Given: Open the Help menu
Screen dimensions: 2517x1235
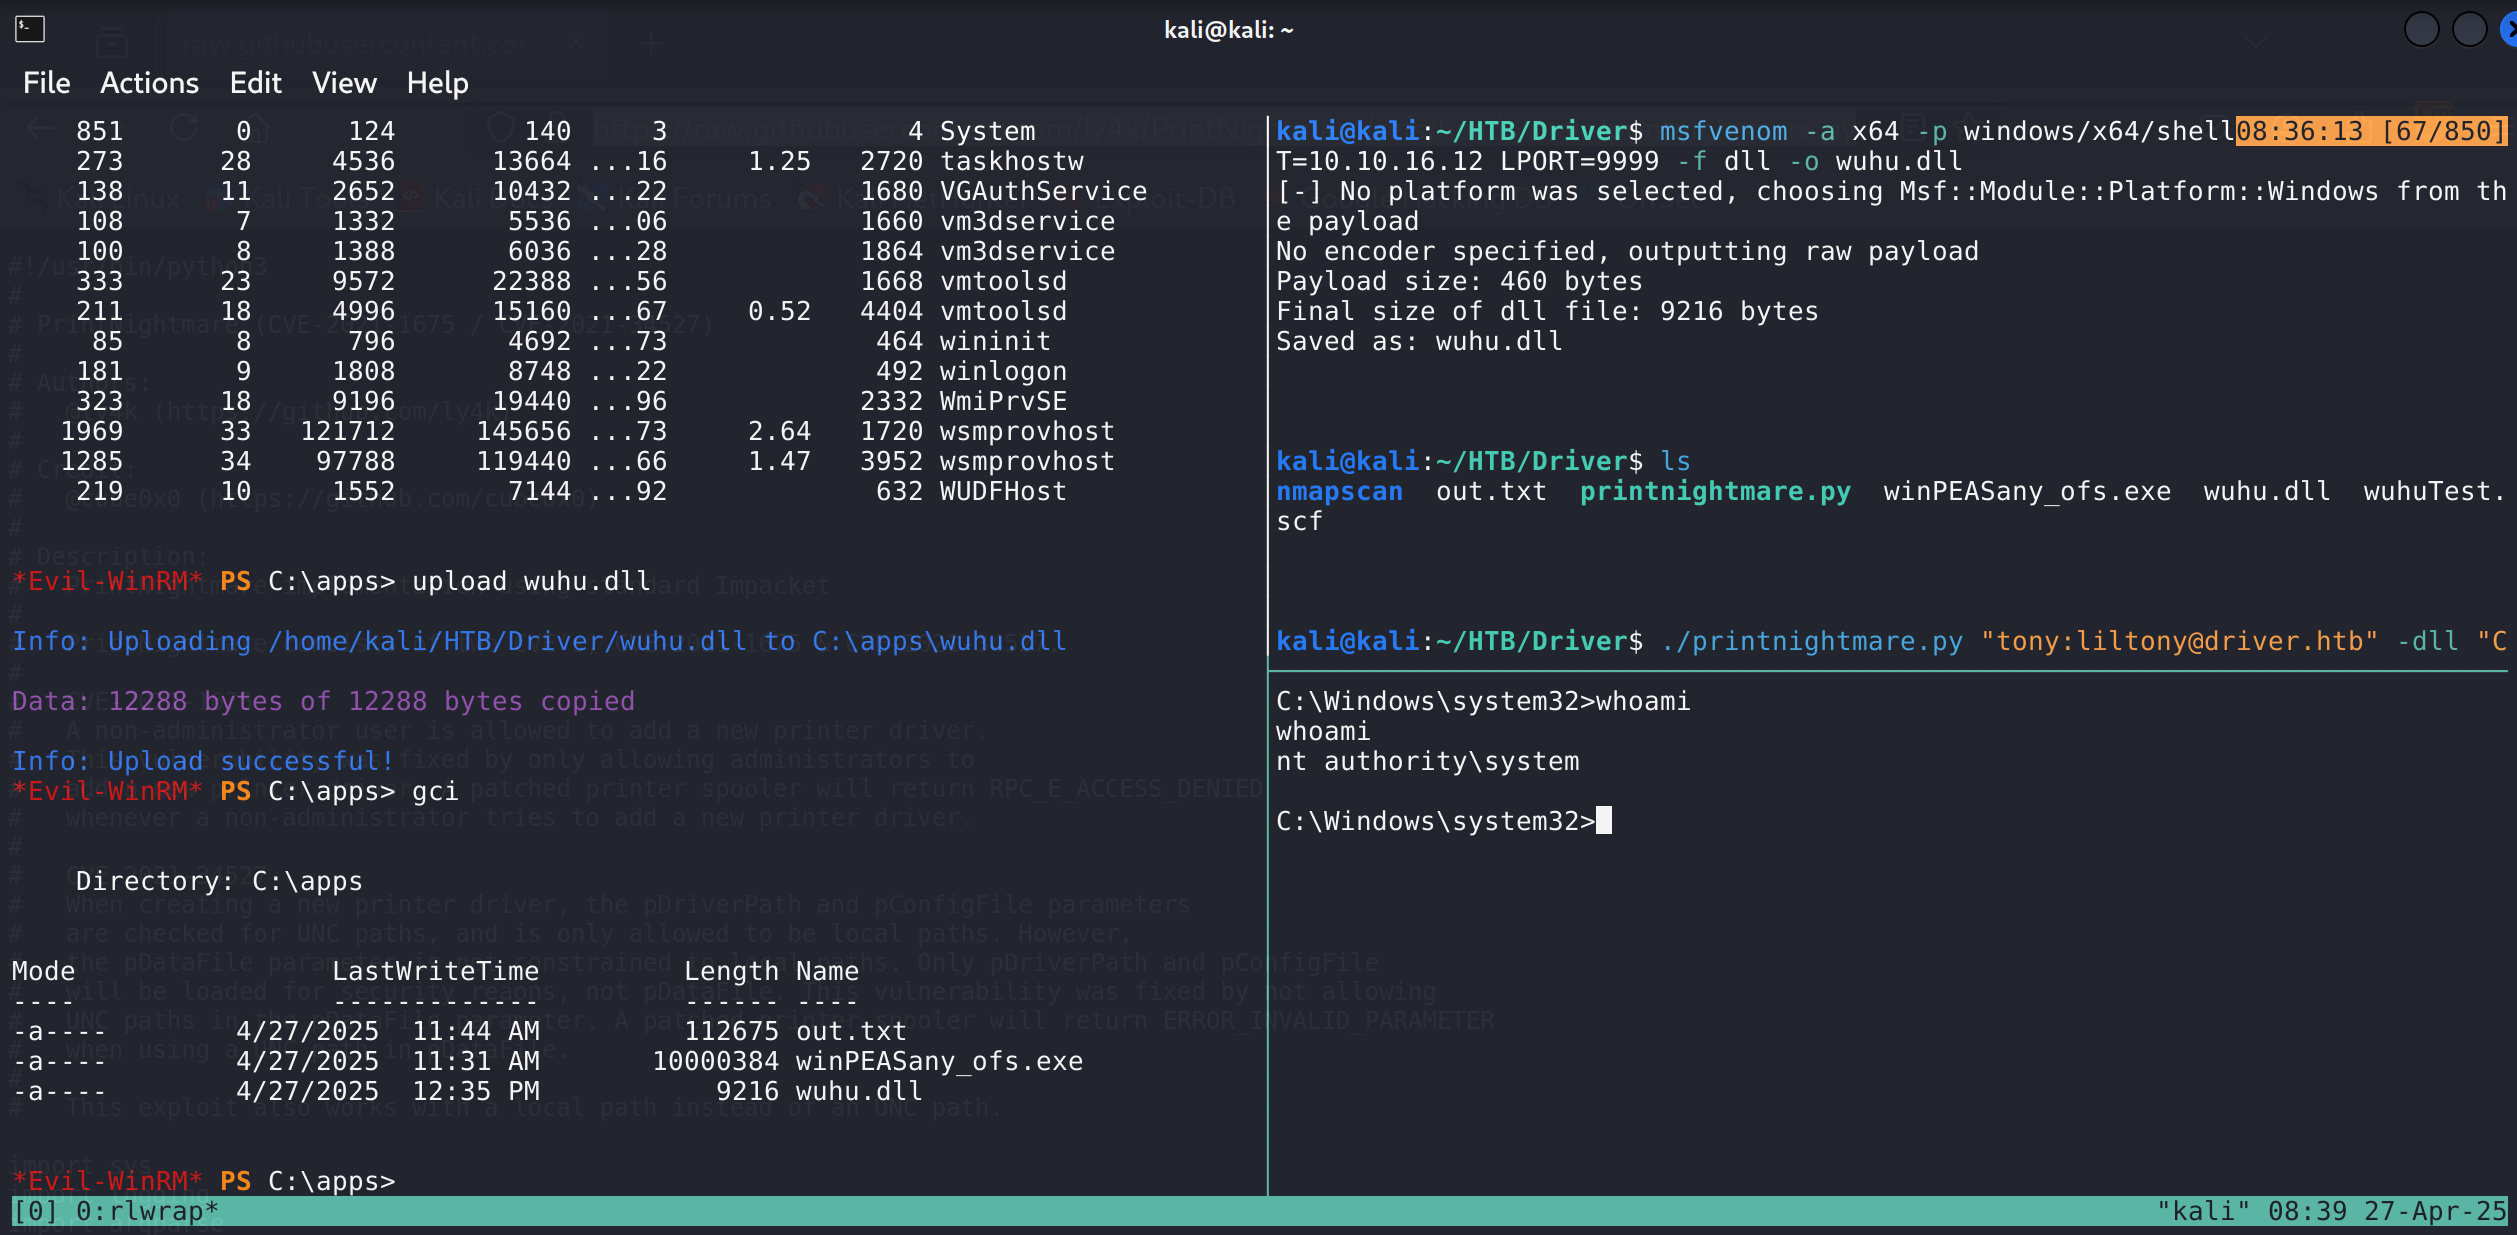Looking at the screenshot, I should coord(437,83).
